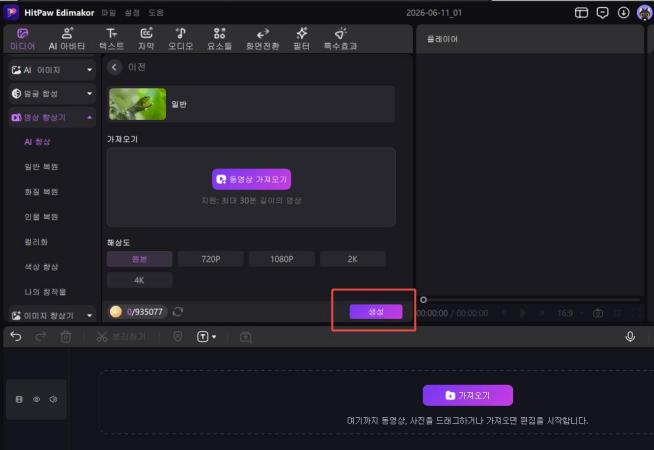Open the feedback message icon in title bar
Image resolution: width=654 pixels, height=450 pixels.
(602, 13)
